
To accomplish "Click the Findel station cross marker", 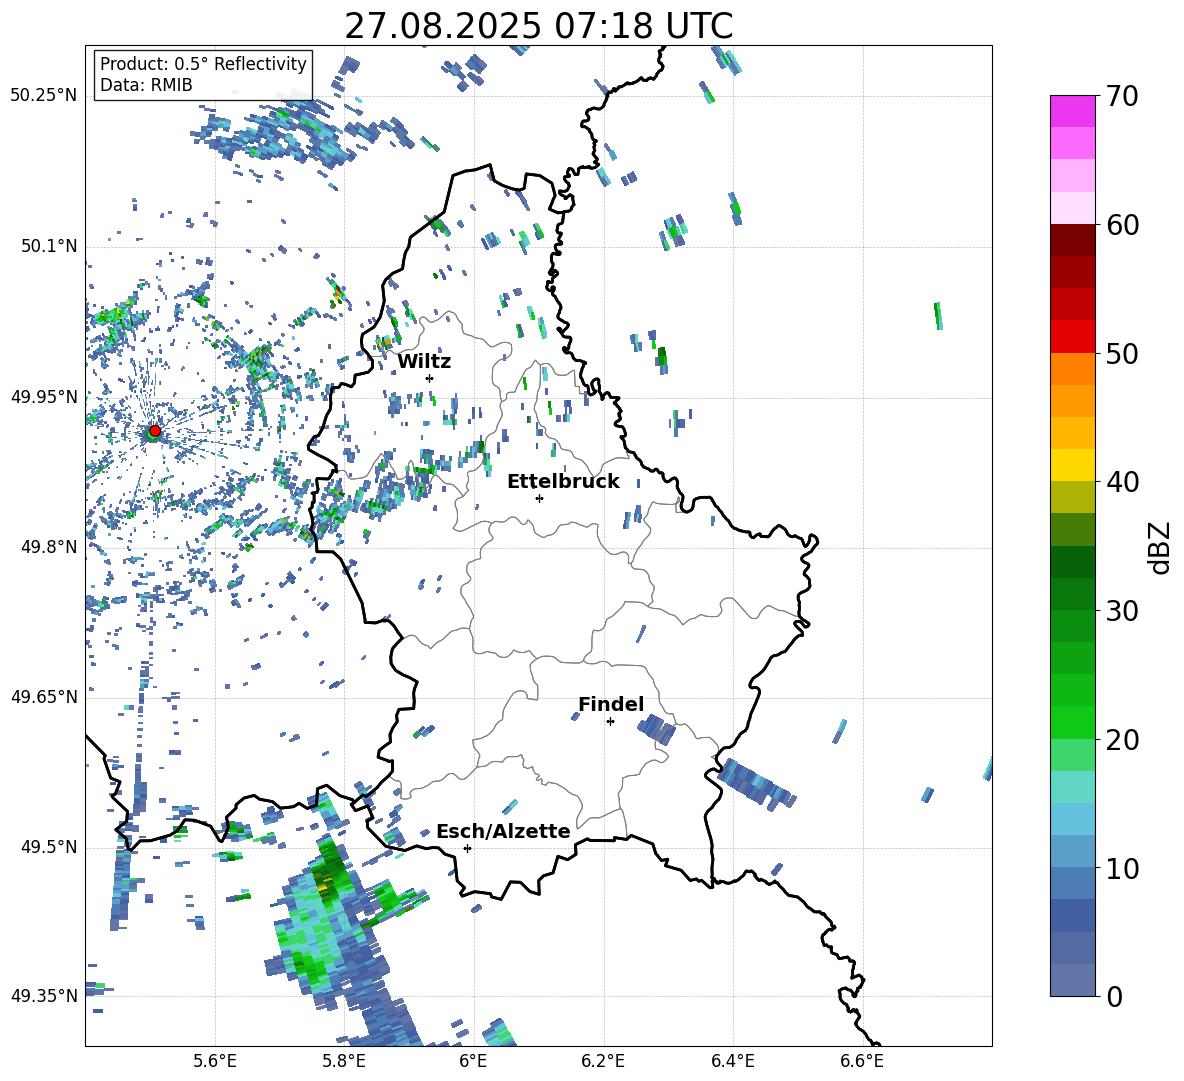I will click(610, 722).
